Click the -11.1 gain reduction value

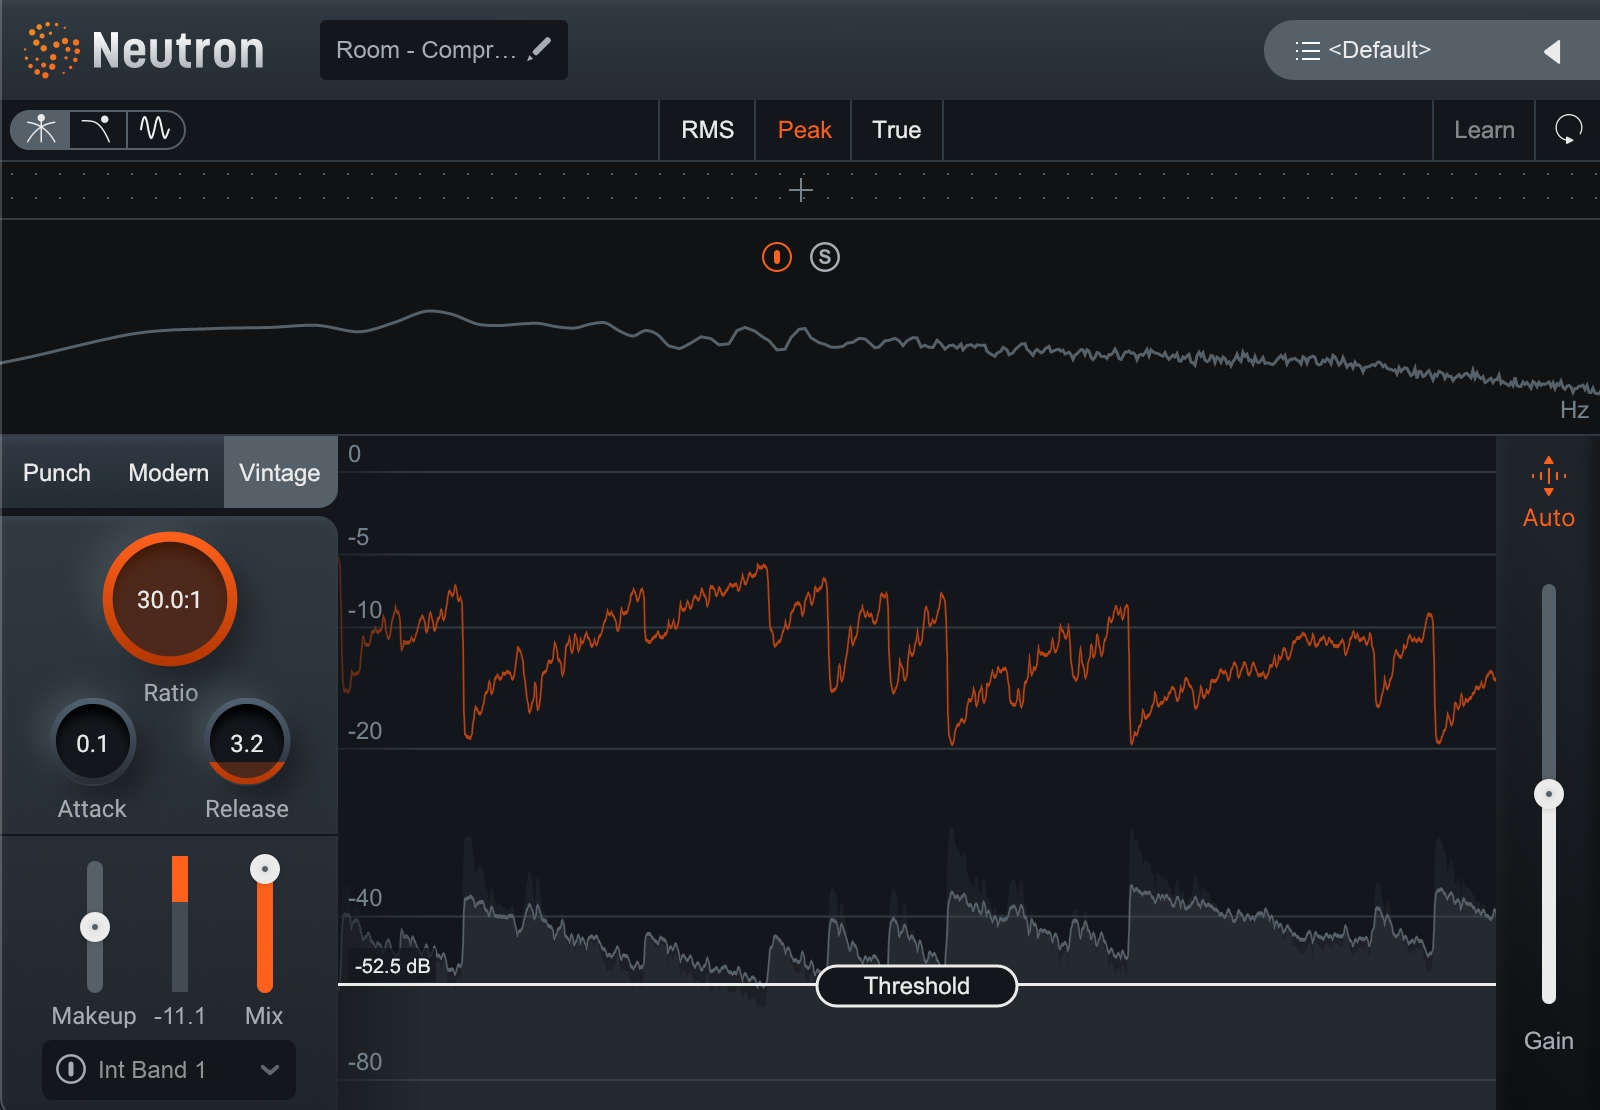click(180, 1016)
